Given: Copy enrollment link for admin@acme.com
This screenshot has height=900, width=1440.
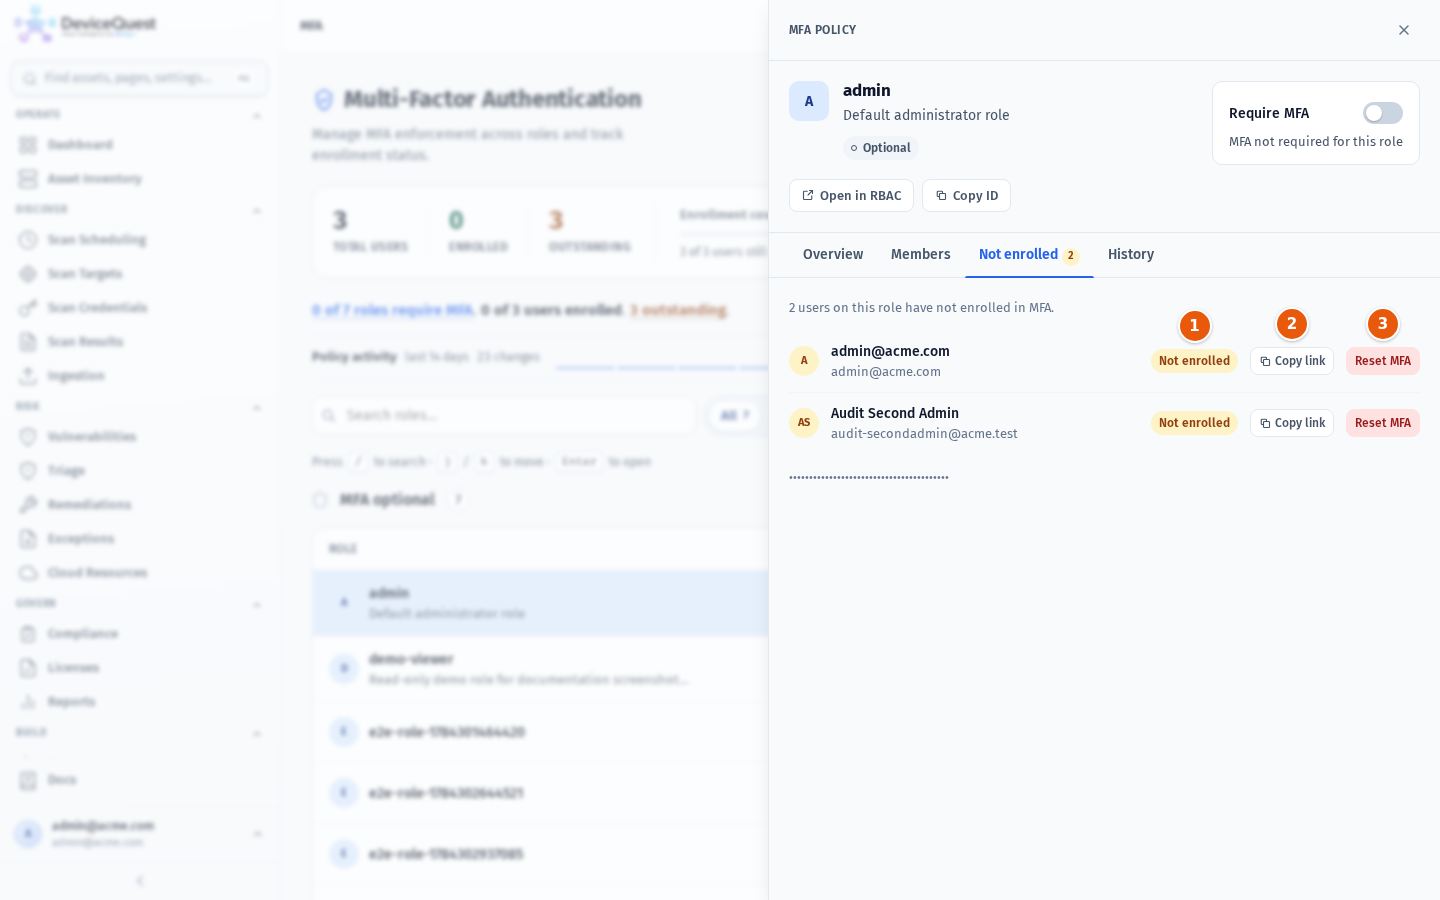Looking at the screenshot, I should (1292, 361).
